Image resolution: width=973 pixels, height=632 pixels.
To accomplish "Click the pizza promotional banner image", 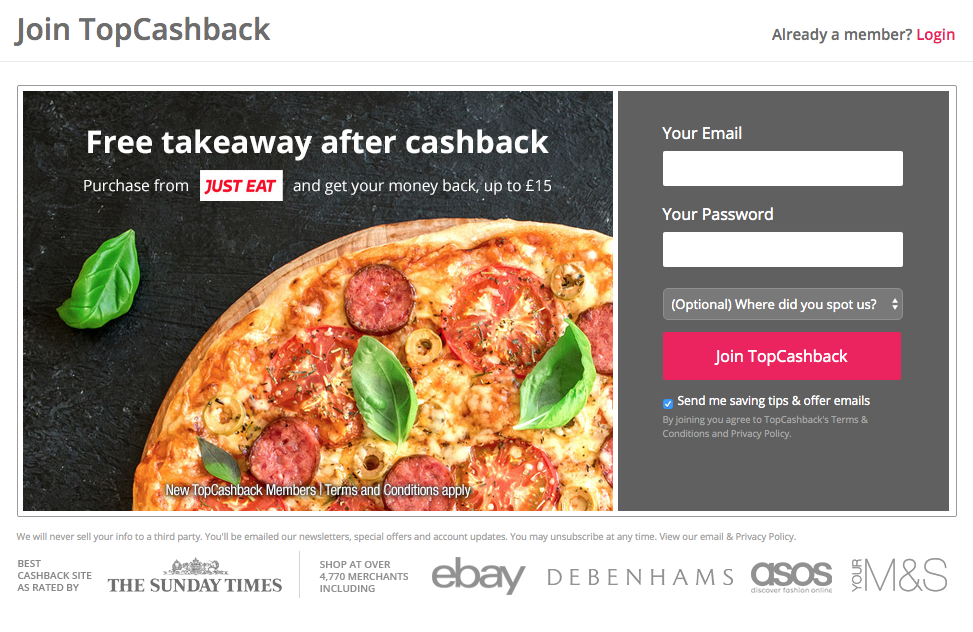I will tap(318, 301).
